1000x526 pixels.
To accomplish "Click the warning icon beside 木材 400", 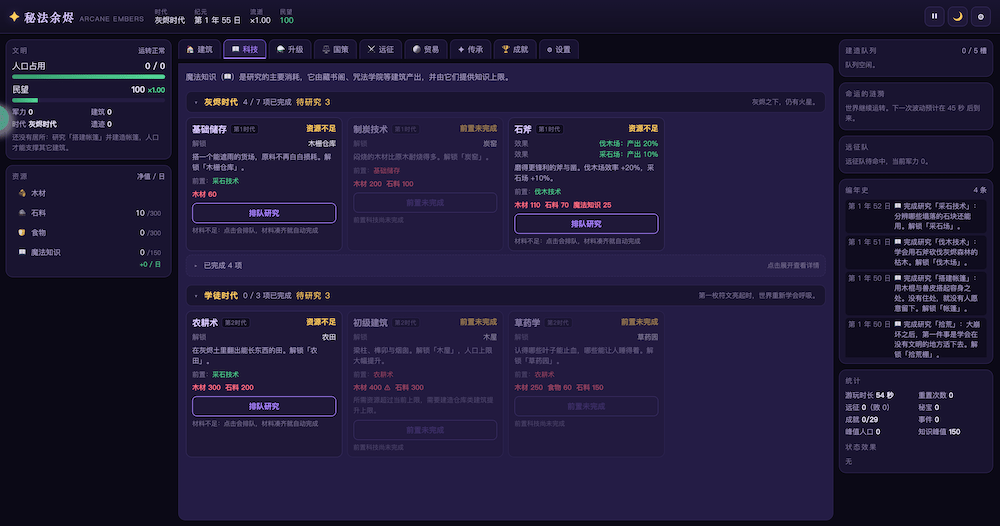I will pos(387,388).
